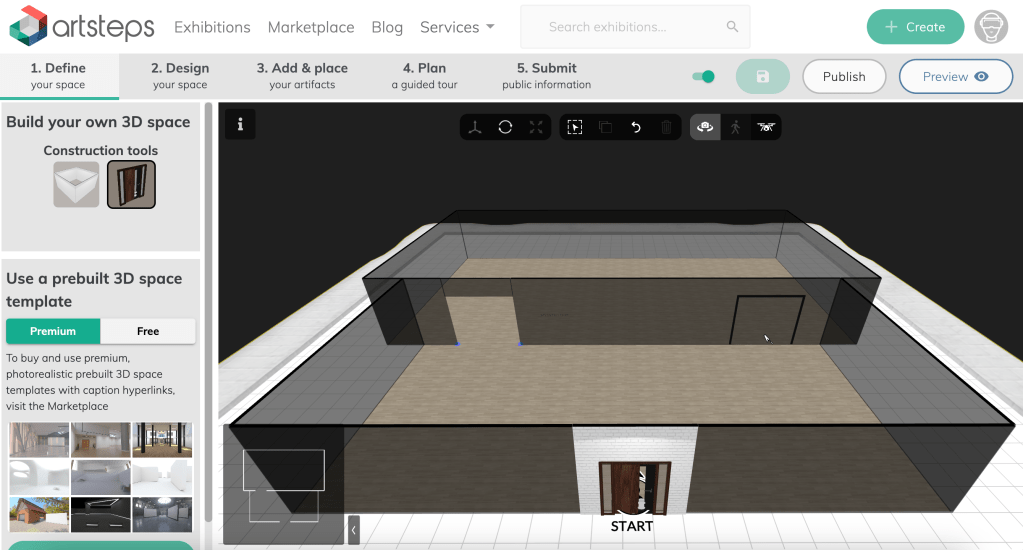Switch to drone fly camera mode
The height and width of the screenshot is (550, 1023).
click(x=766, y=127)
